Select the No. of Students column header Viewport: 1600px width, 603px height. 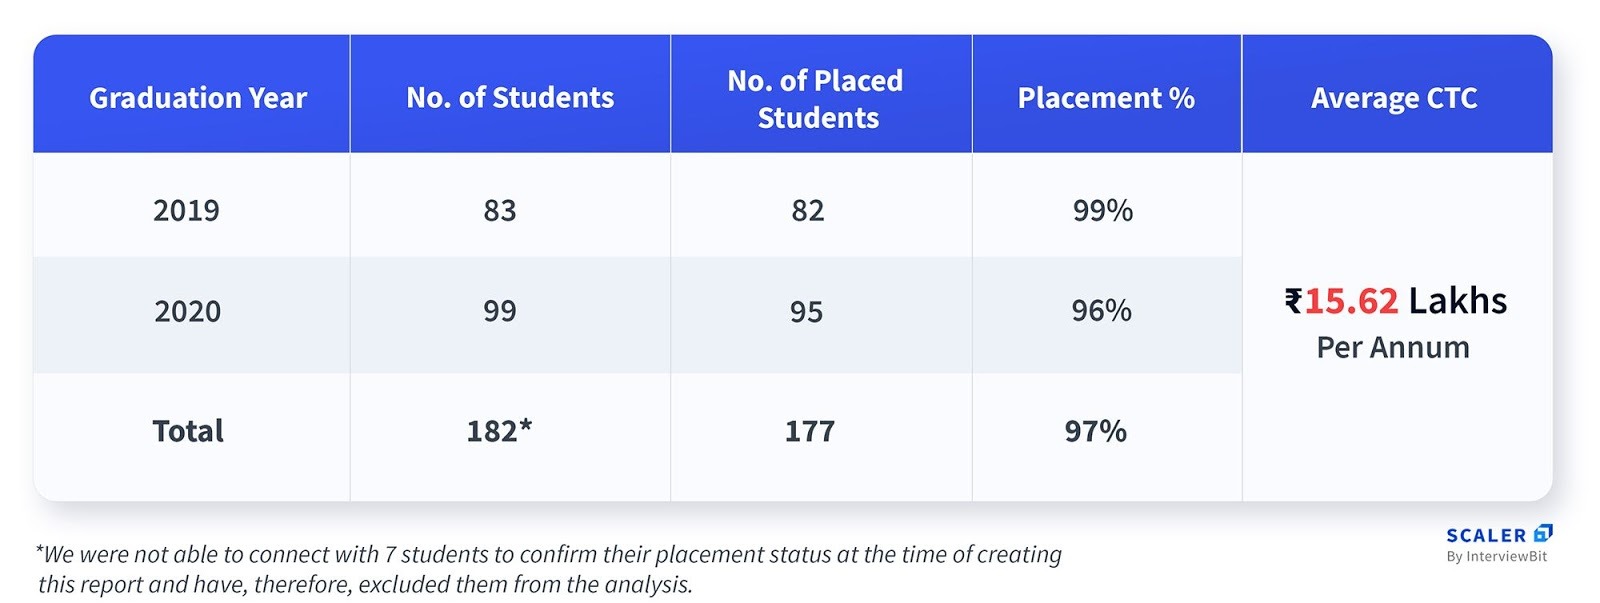[x=510, y=98]
